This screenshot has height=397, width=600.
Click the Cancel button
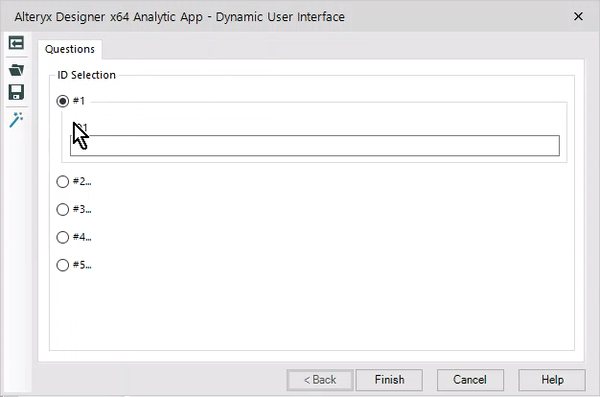[x=470, y=380]
